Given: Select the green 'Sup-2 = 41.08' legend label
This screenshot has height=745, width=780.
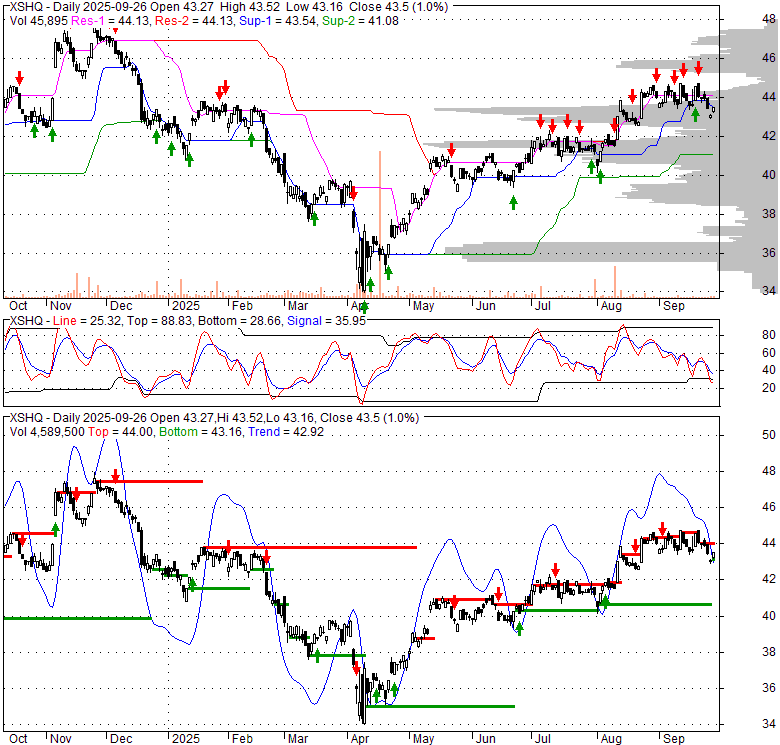Looking at the screenshot, I should pyautogui.click(x=360, y=21).
